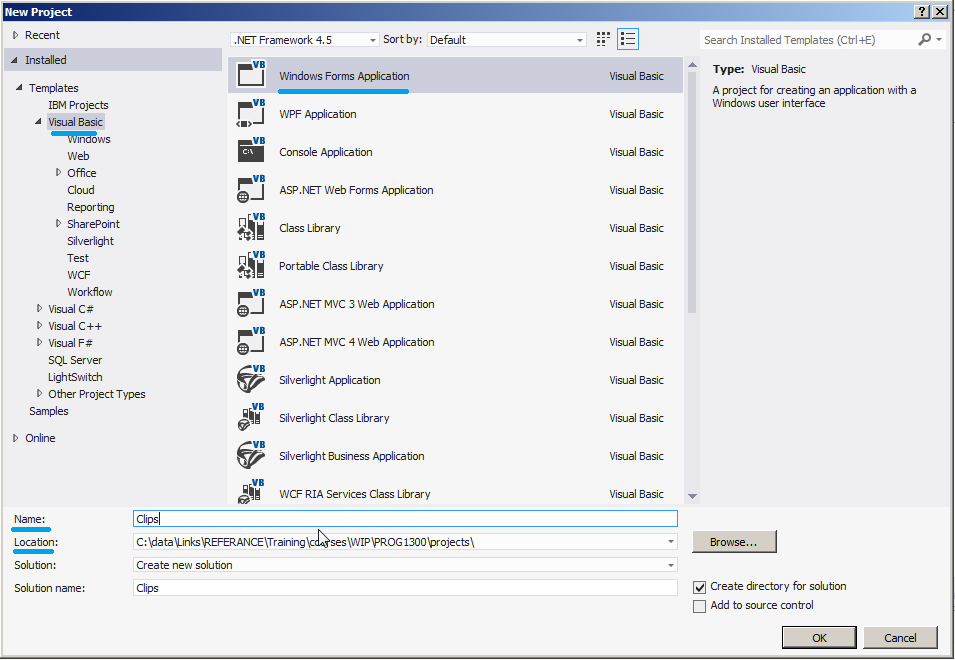Select the Web category

[x=78, y=156]
